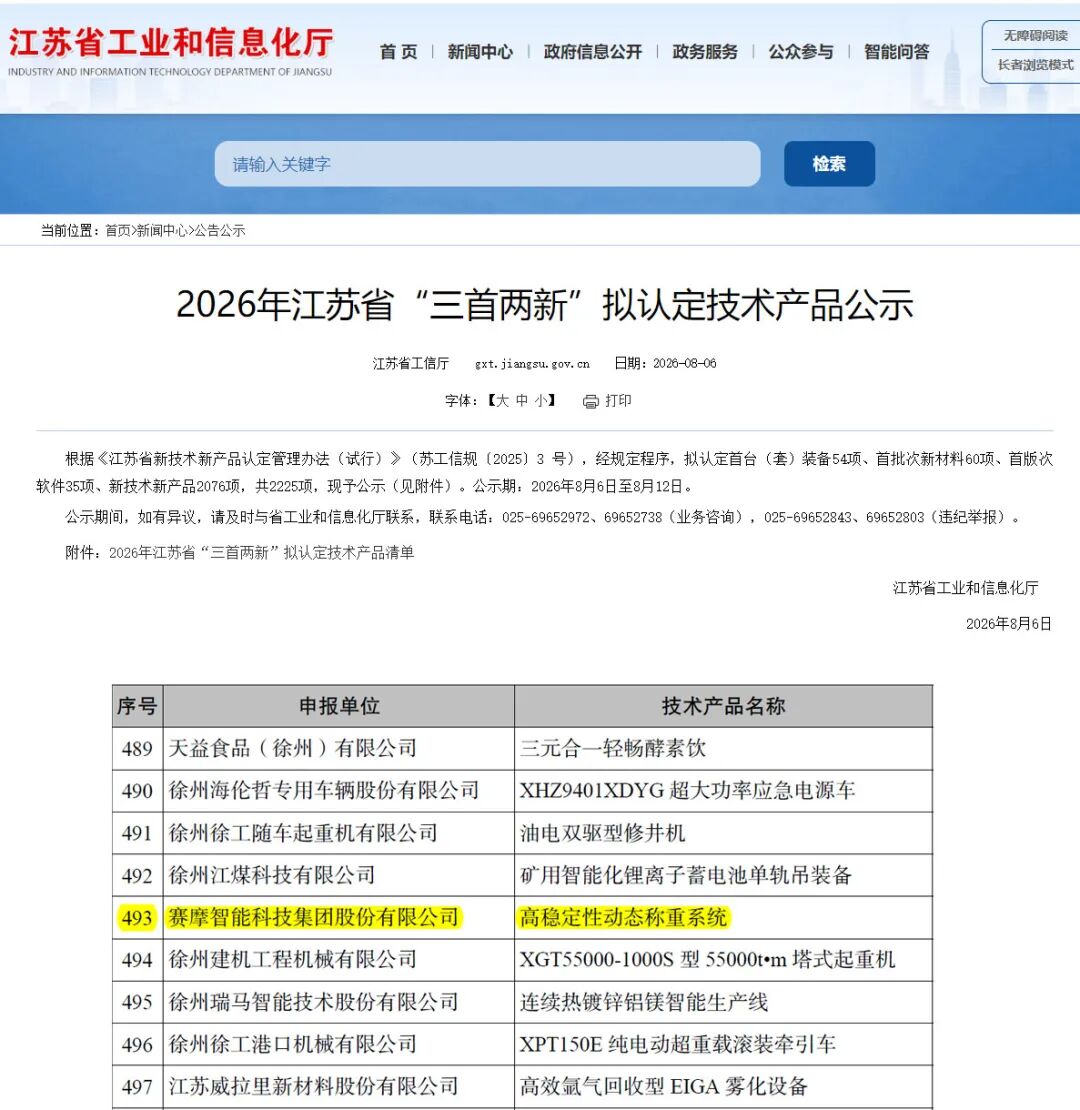Open 智能问答 from the navigation bar

click(x=897, y=52)
